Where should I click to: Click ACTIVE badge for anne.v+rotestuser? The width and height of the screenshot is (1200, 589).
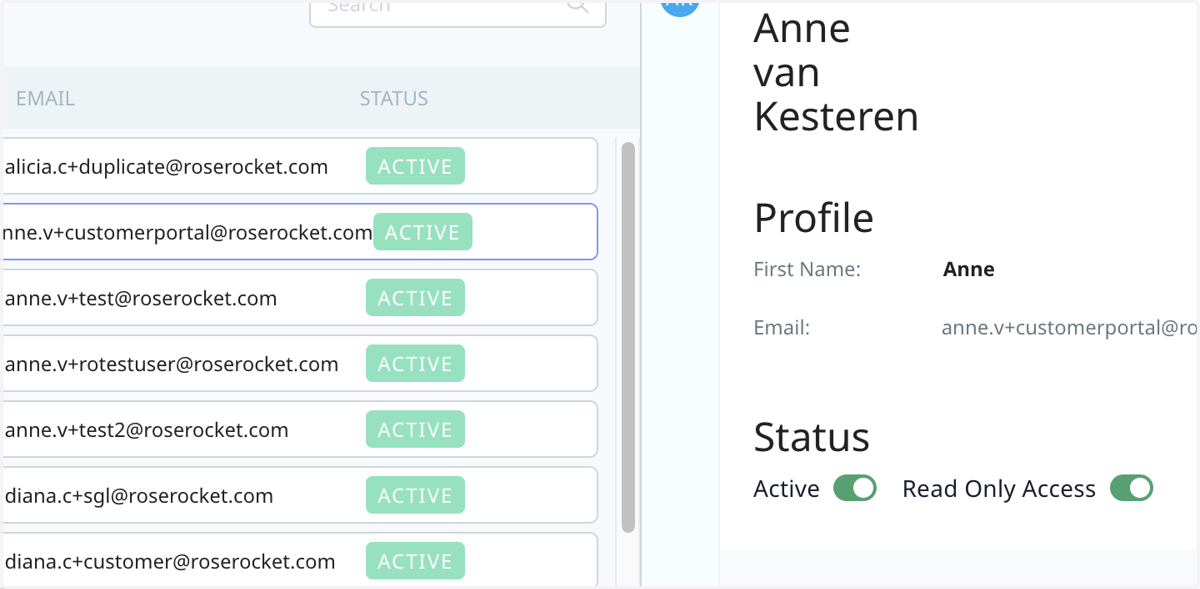coord(415,364)
